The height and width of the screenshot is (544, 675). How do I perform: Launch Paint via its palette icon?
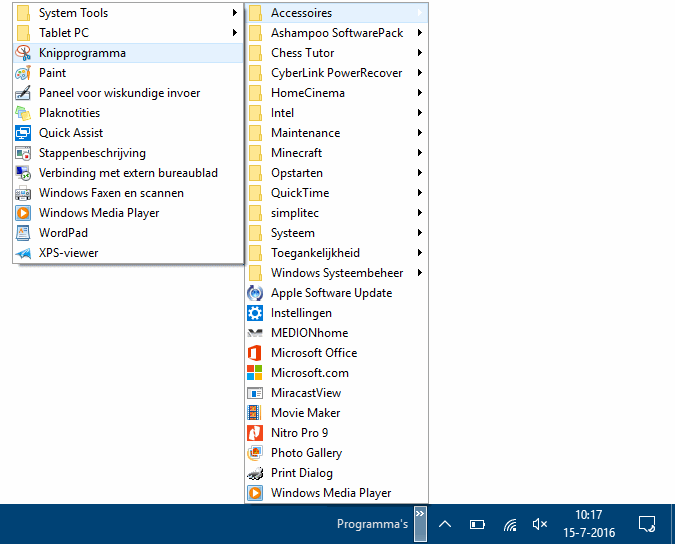(x=23, y=73)
